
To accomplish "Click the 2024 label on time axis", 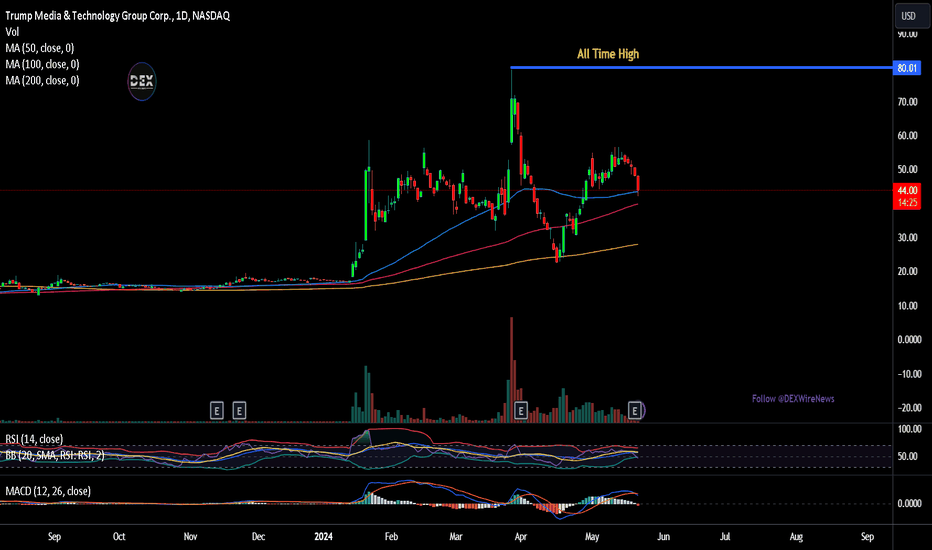I will 323,536.
